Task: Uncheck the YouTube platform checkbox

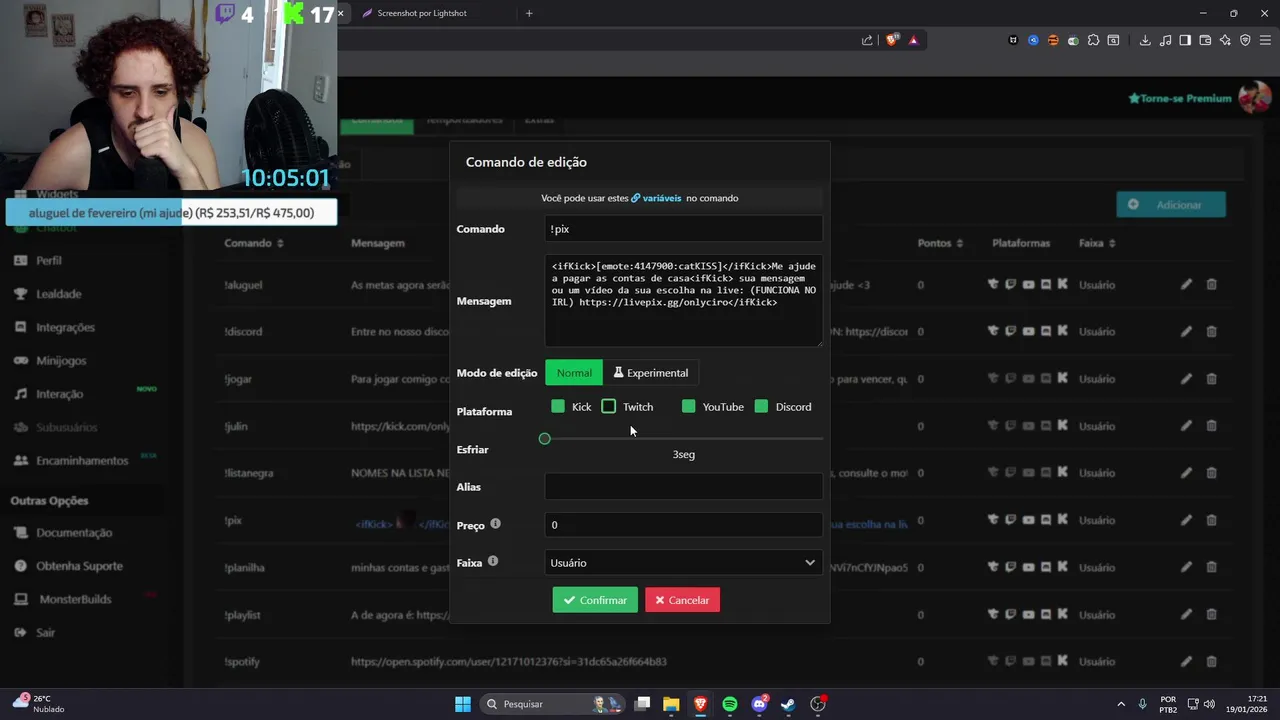Action: (688, 406)
